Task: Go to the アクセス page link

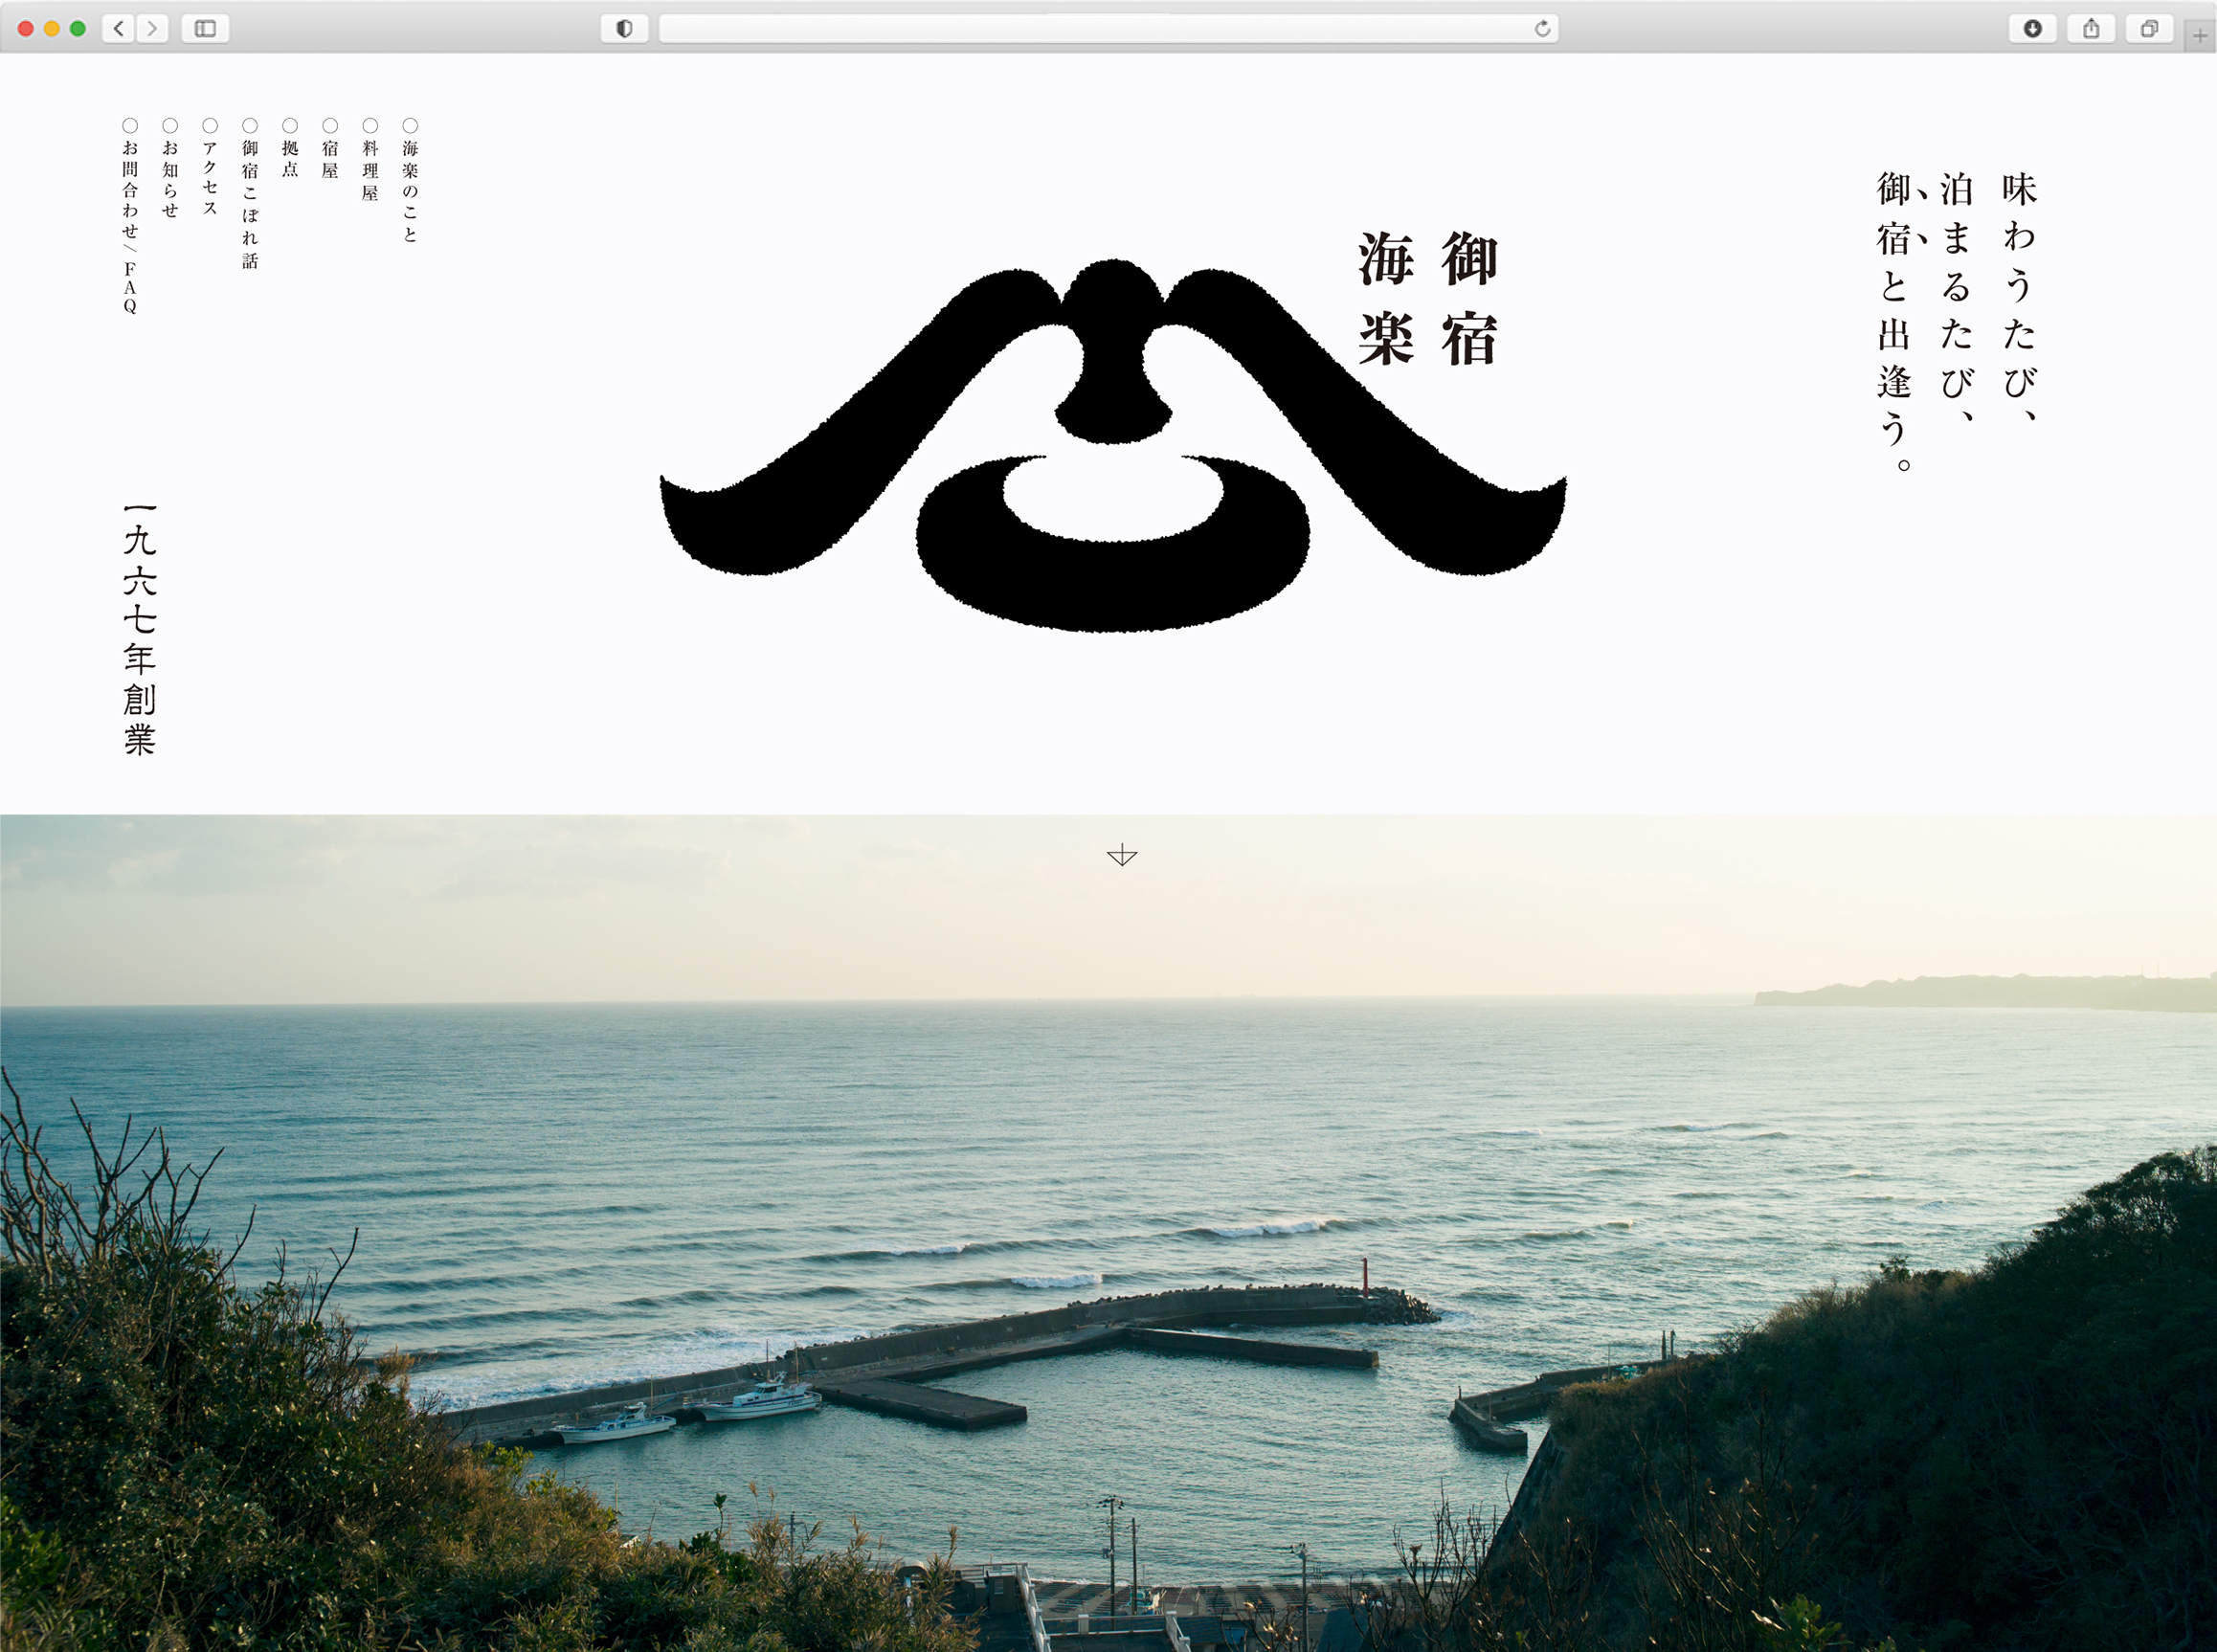Action: pos(210,178)
